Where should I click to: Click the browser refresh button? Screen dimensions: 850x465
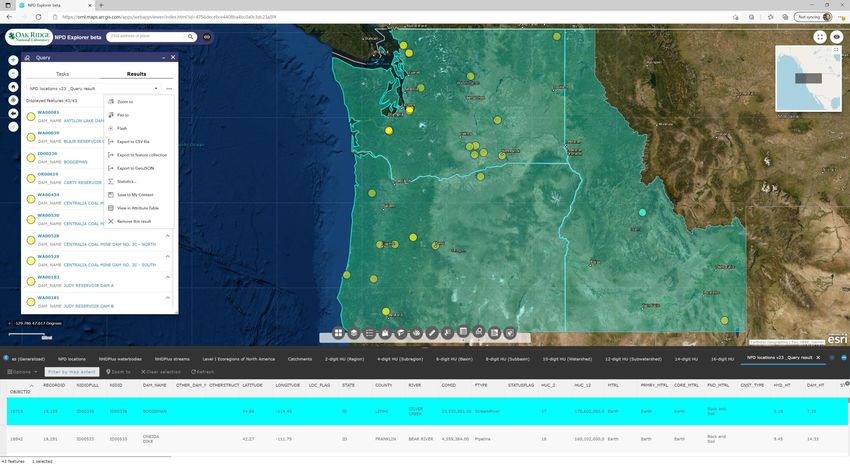(x=38, y=17)
